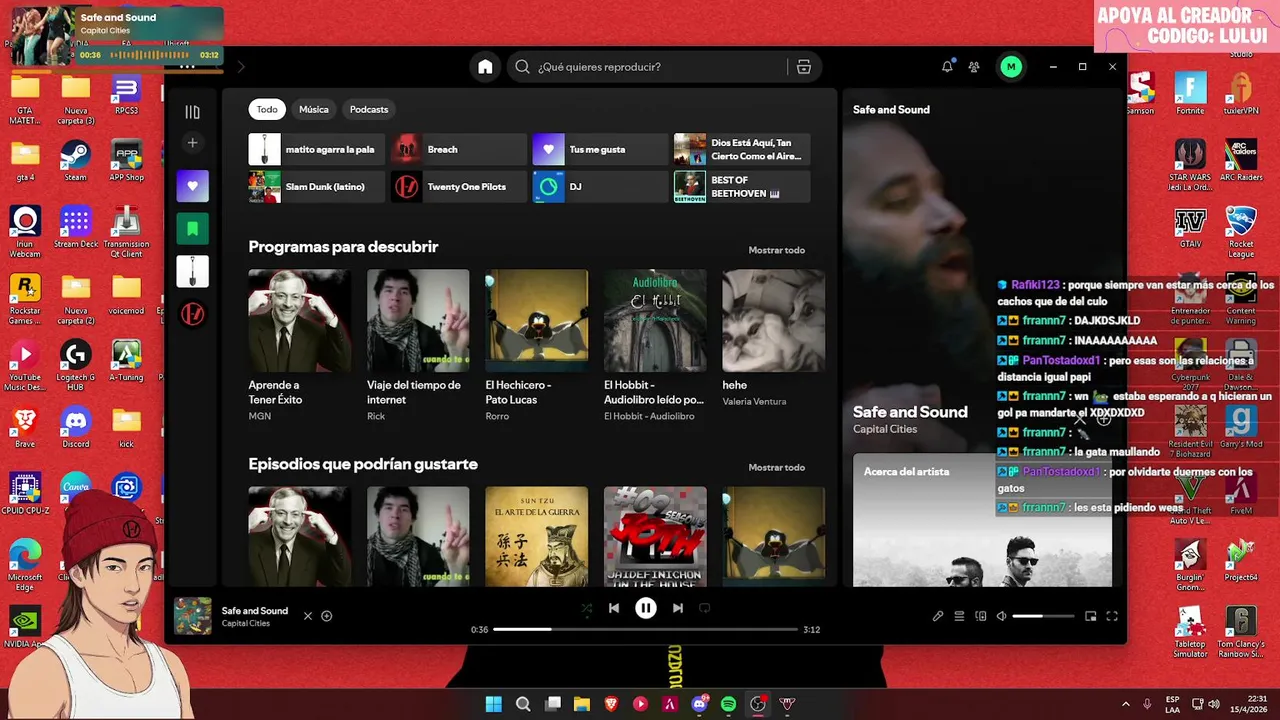Open Dios Está Aquí shortcut tile
The image size is (1280, 720).
click(x=742, y=149)
